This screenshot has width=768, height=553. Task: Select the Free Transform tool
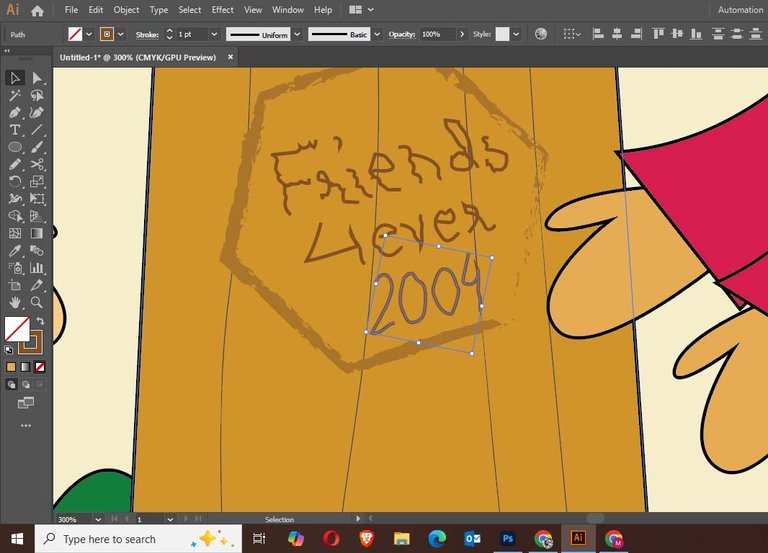(x=37, y=199)
